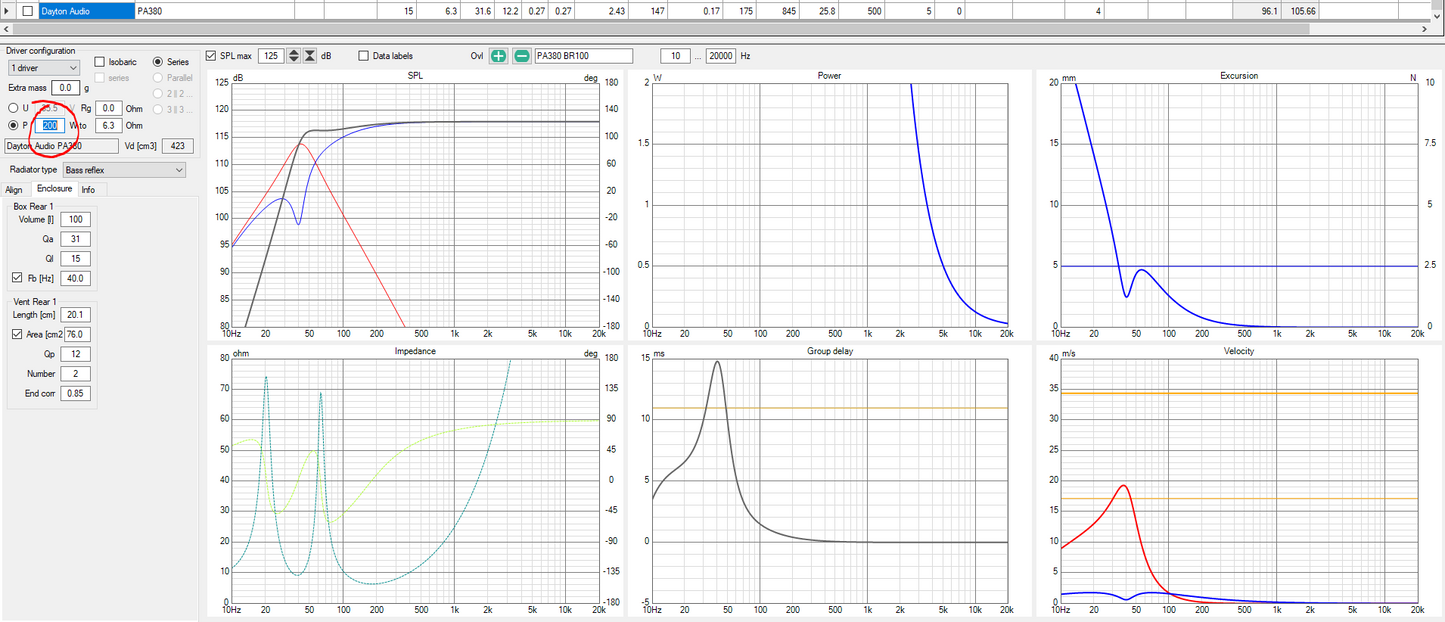Screen dimensions: 1445x622
Task: Click the green minus remove overlay button
Action: (521, 56)
